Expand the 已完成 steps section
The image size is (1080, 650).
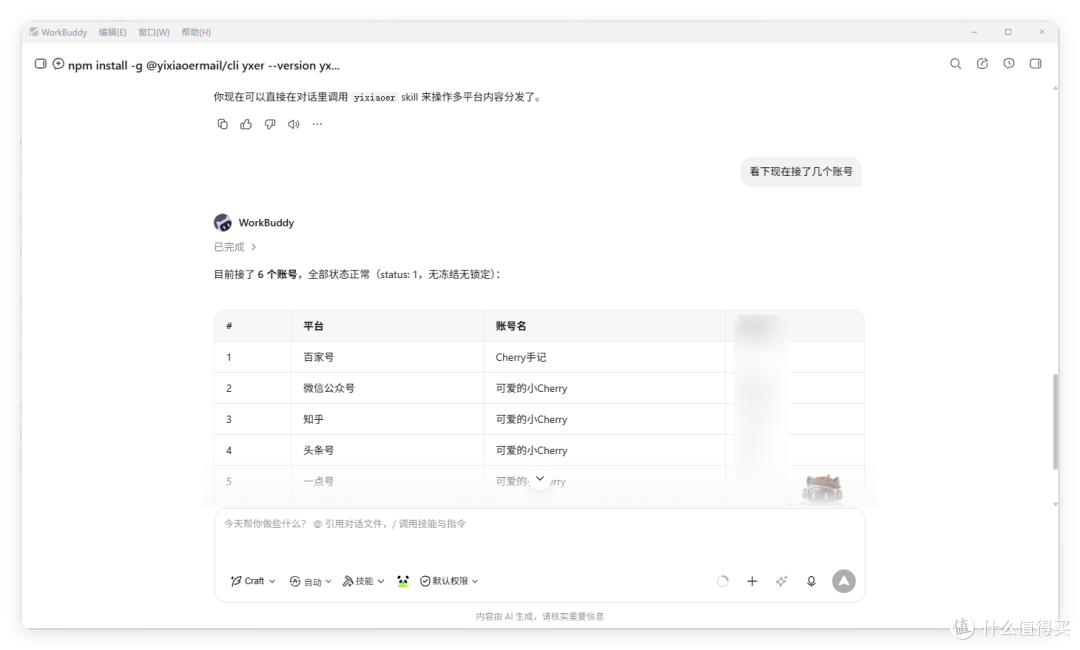[235, 247]
